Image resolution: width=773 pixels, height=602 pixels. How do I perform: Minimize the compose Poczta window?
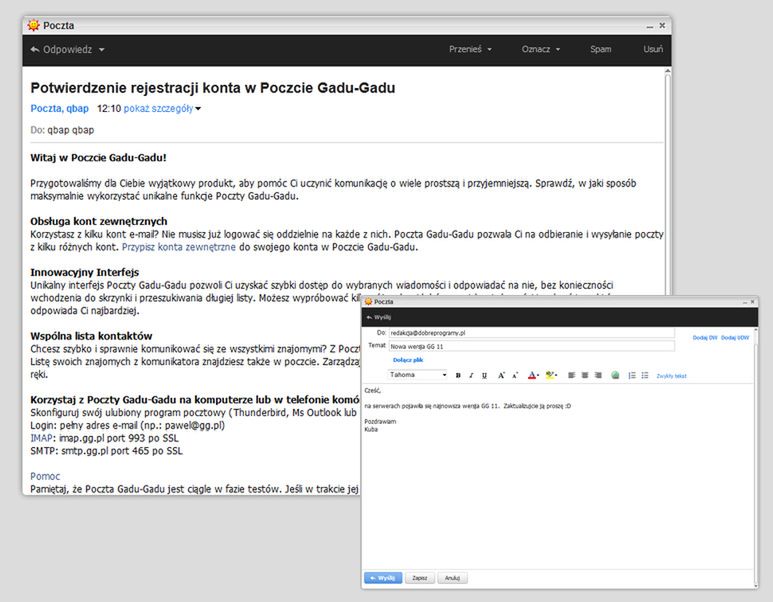745,302
